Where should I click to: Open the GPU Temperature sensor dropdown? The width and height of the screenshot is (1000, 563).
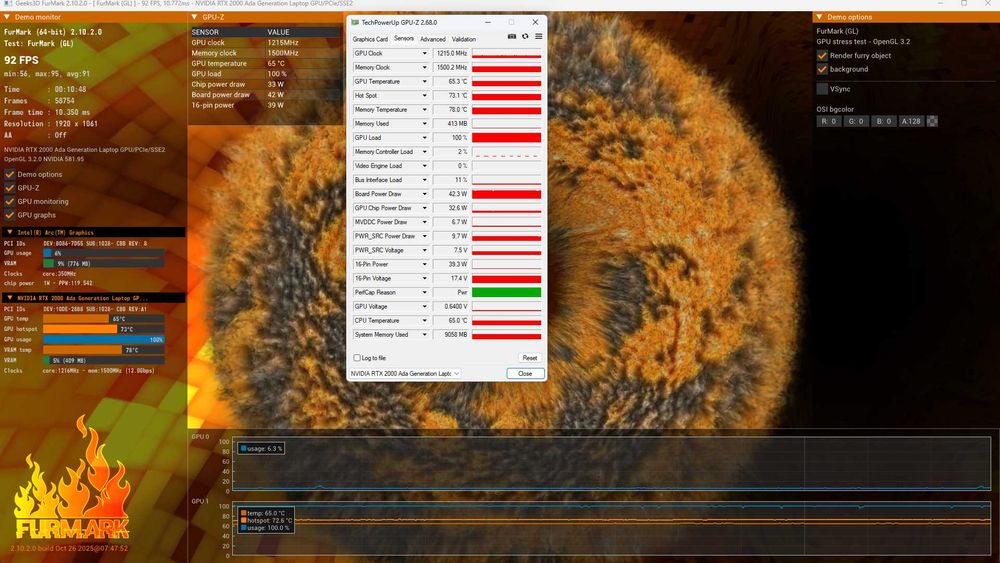(424, 82)
